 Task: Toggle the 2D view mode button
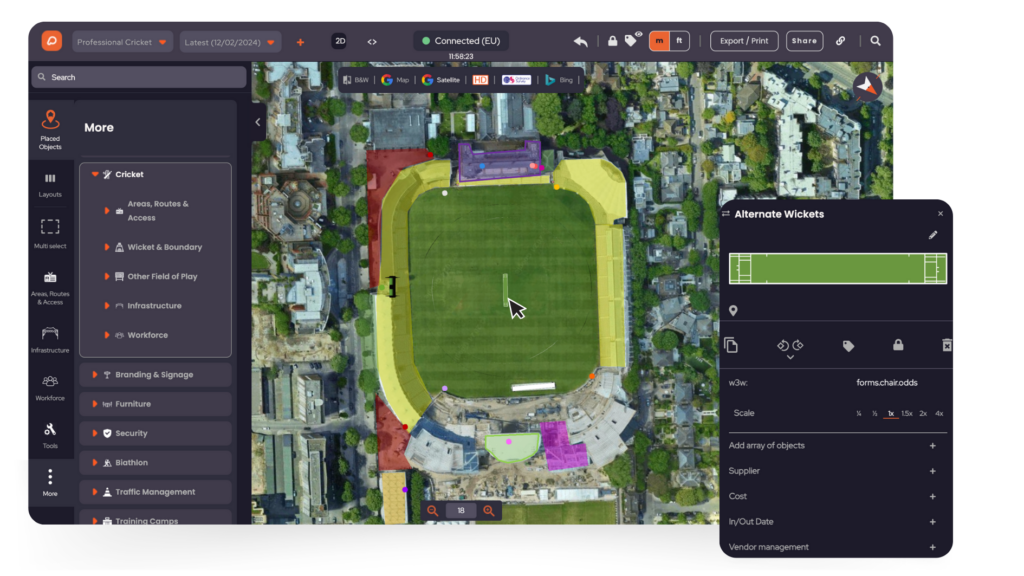pos(340,41)
